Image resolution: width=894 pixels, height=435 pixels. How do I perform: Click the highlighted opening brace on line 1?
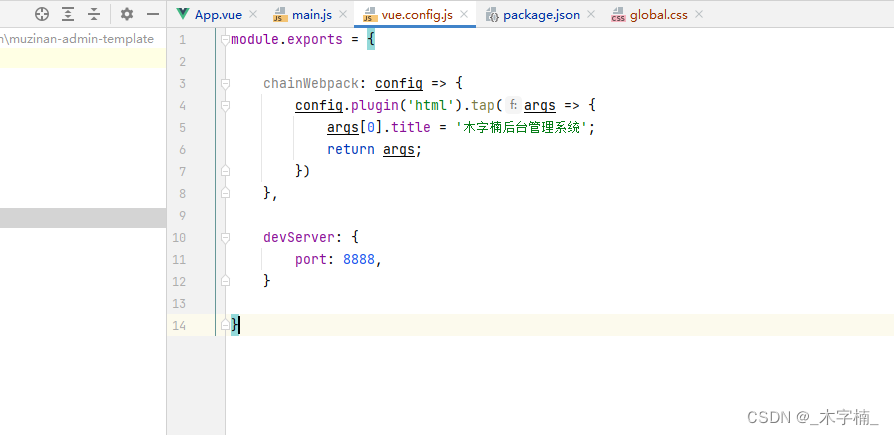coord(371,40)
